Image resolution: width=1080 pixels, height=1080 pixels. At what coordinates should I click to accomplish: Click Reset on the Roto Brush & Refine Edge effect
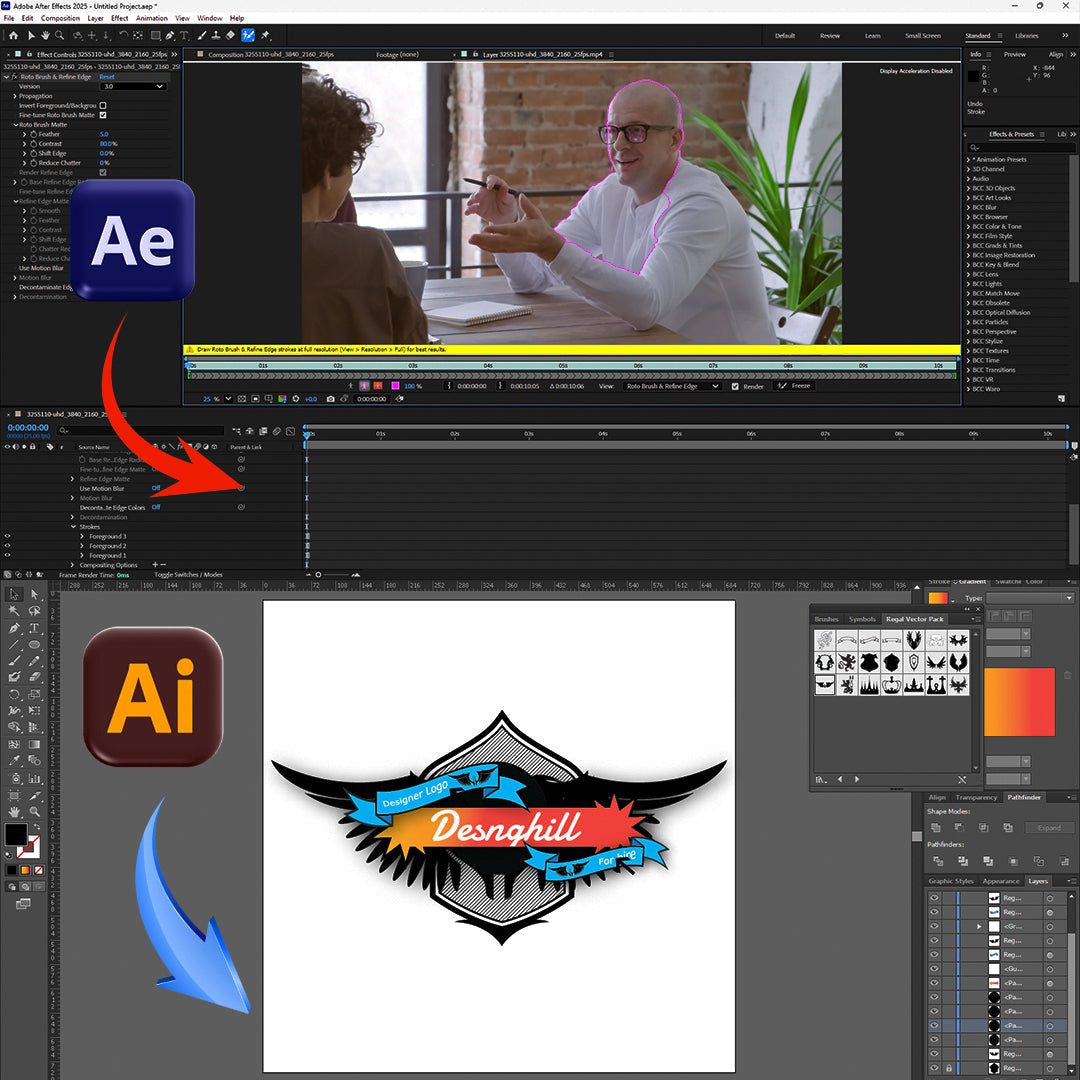pyautogui.click(x=106, y=76)
